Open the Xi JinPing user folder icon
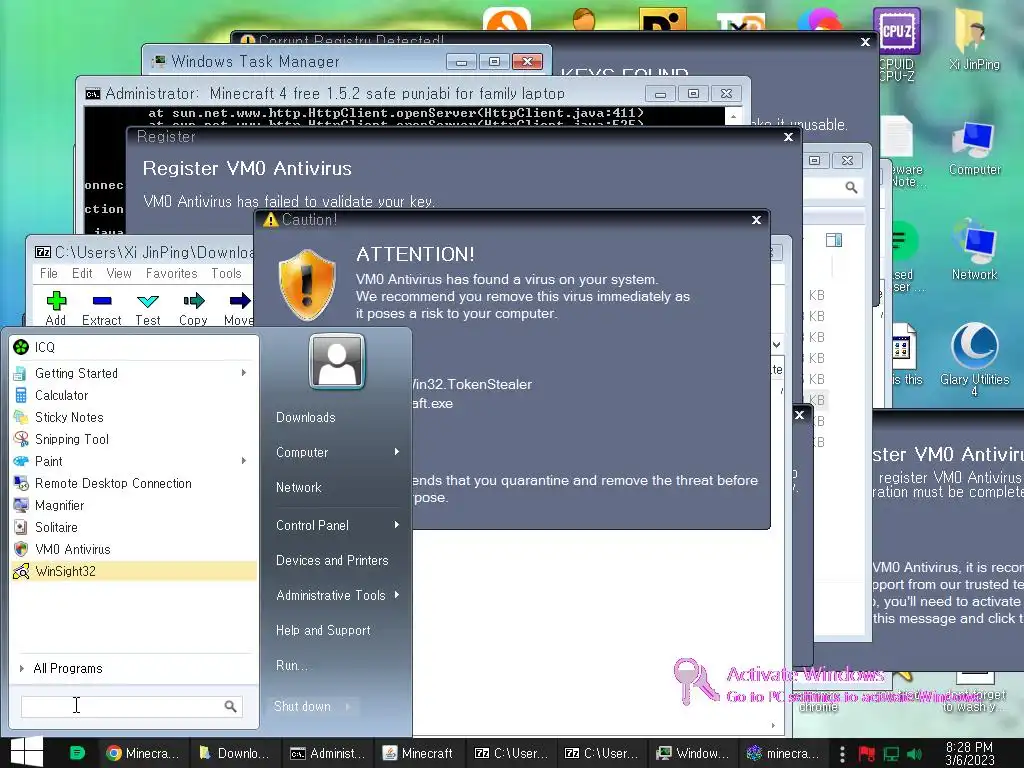Screen dimensions: 1024x768 pyautogui.click(x=974, y=39)
